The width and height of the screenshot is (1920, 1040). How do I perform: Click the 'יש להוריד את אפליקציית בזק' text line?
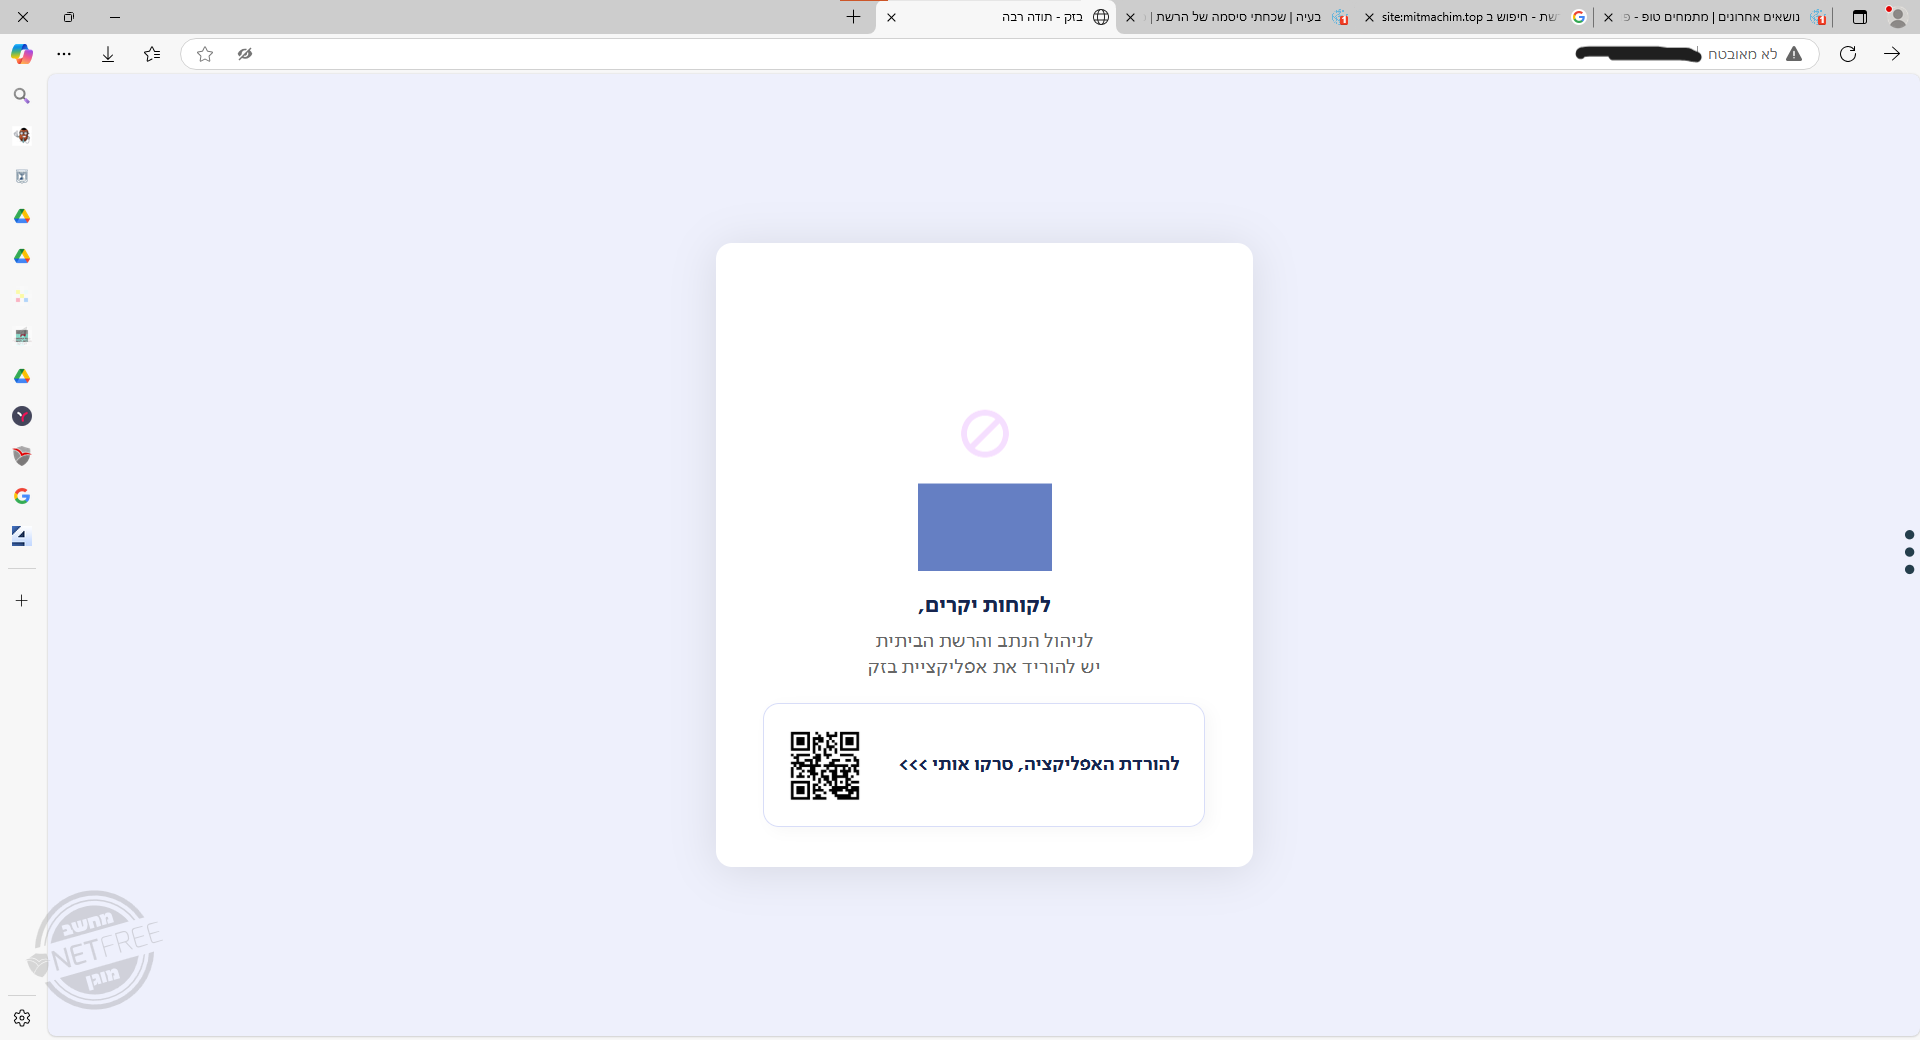(984, 667)
